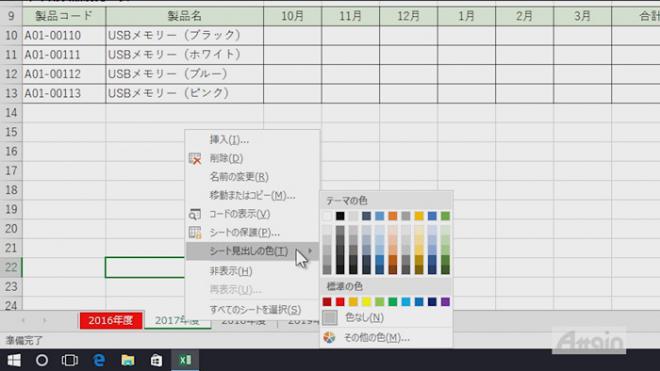Click the Excel icon on taskbar
Viewport: 660px width, 371px height.
click(x=185, y=360)
